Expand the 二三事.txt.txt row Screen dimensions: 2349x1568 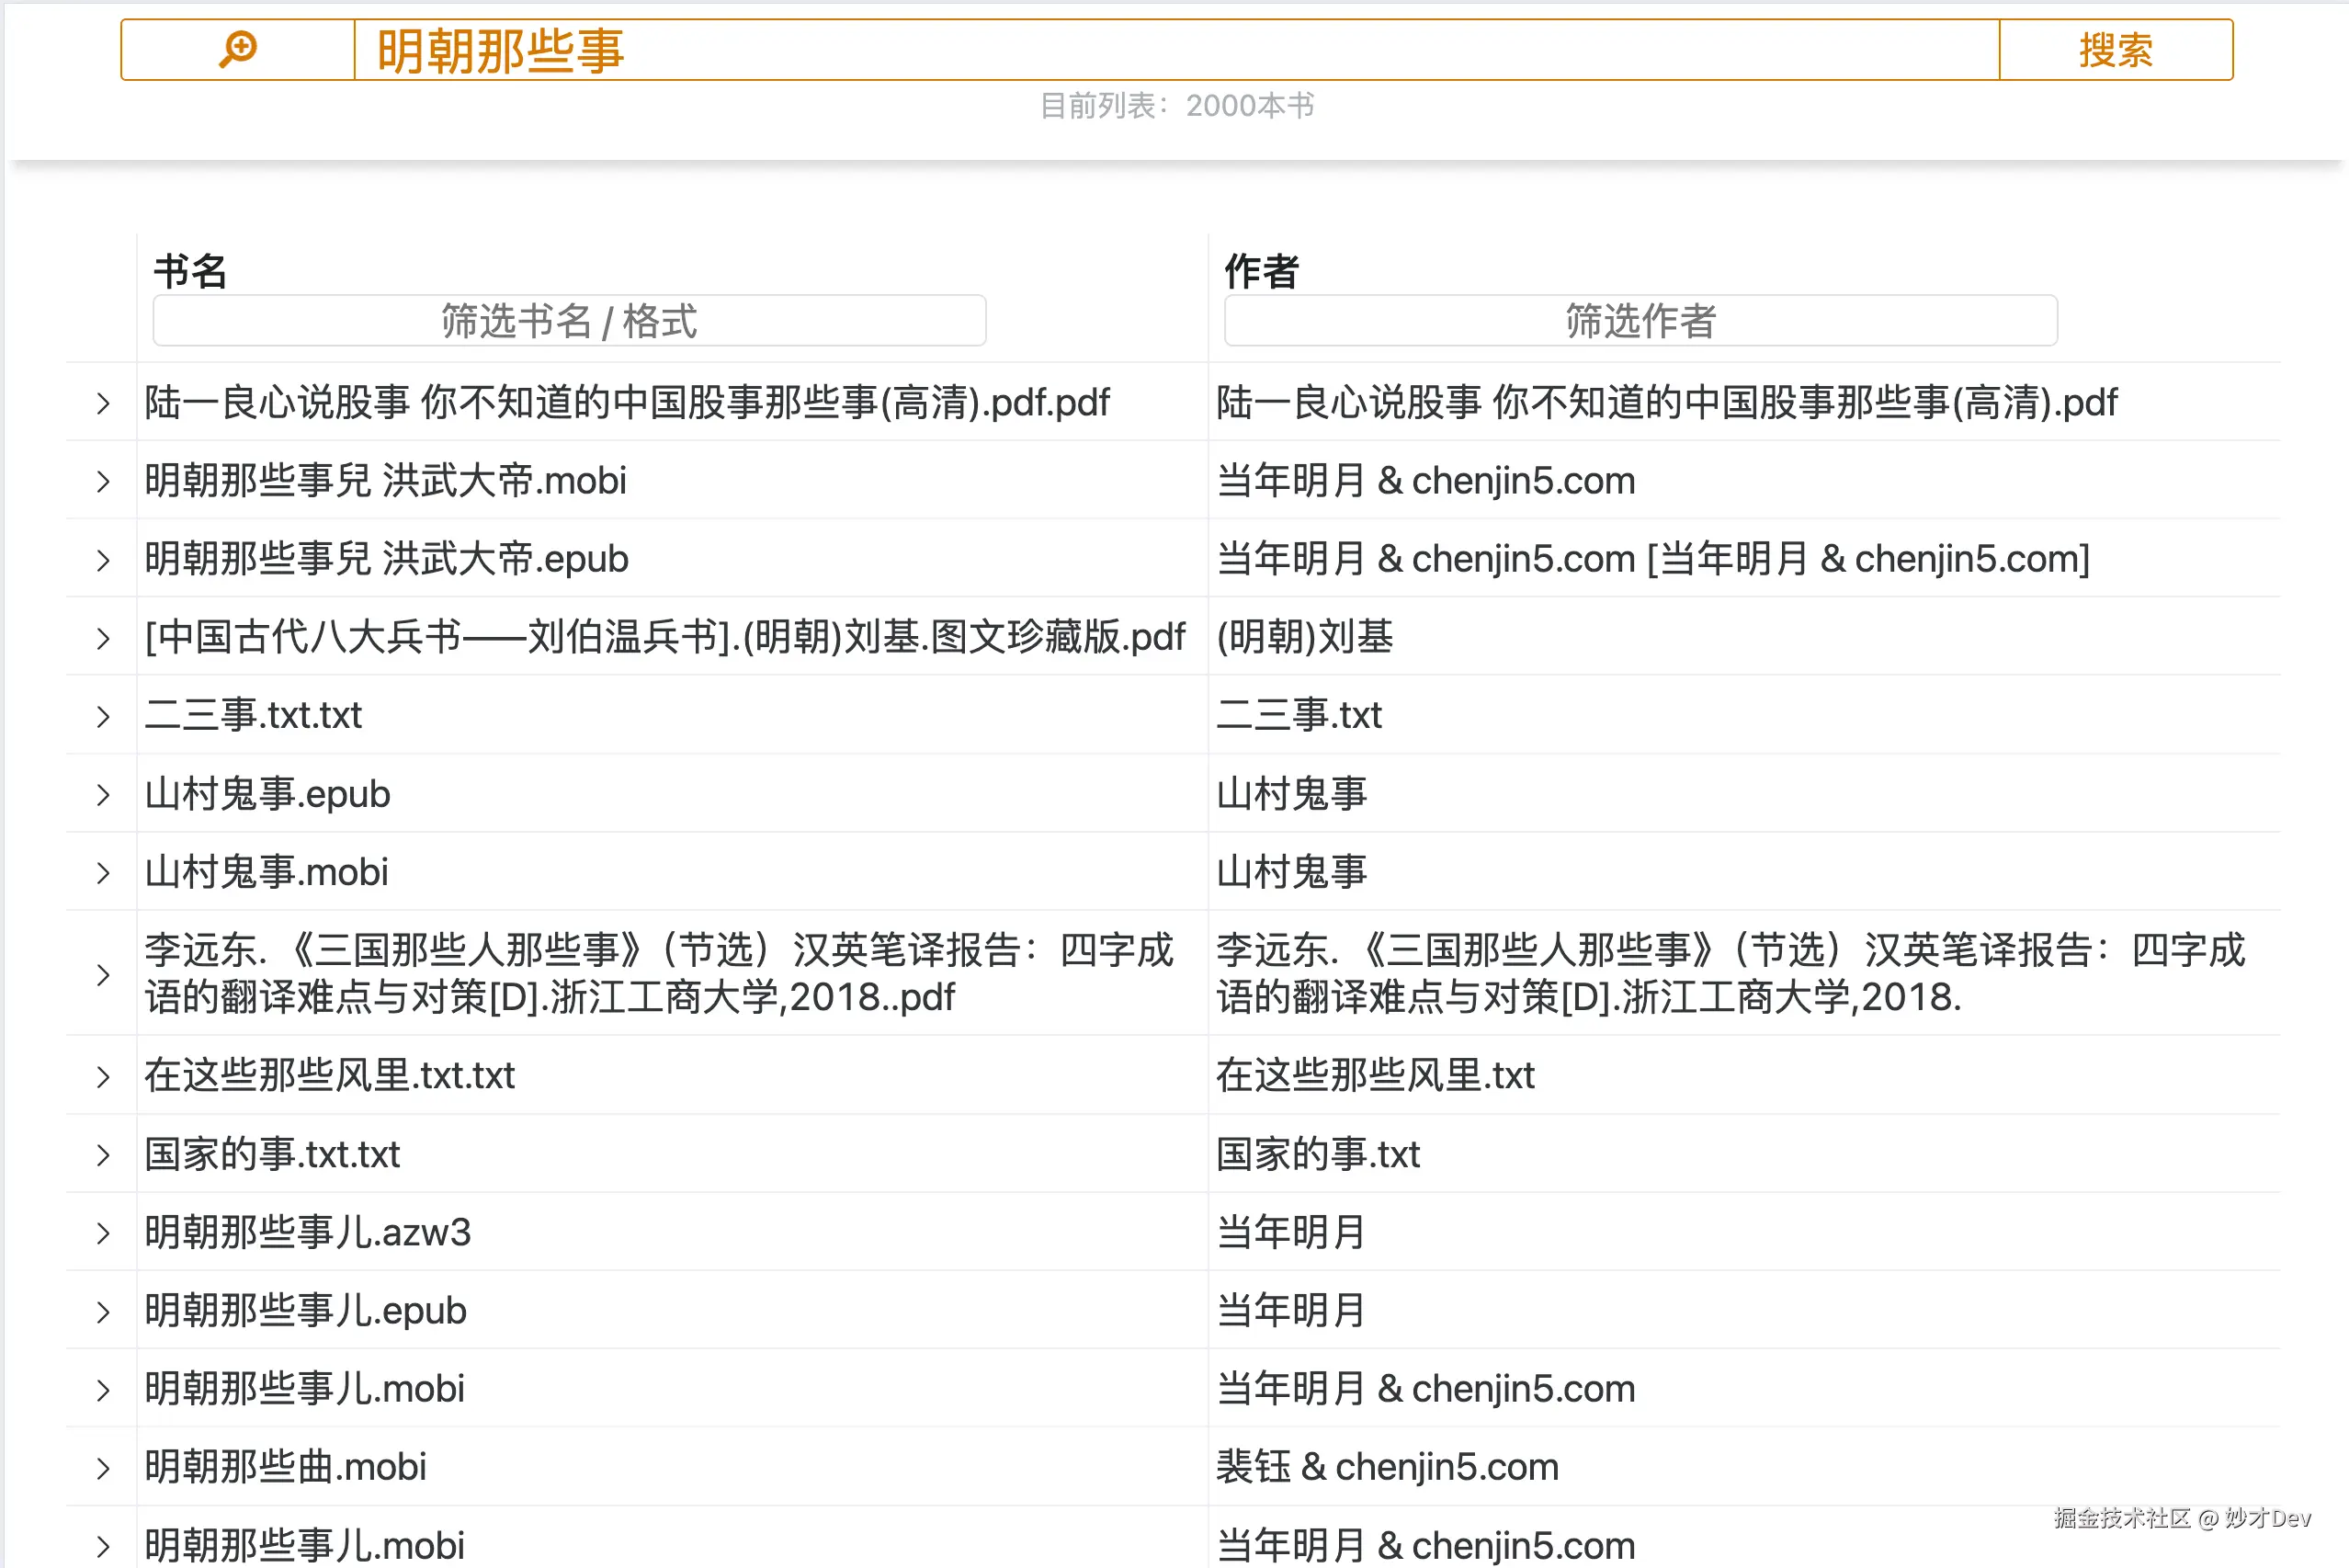(x=103, y=716)
